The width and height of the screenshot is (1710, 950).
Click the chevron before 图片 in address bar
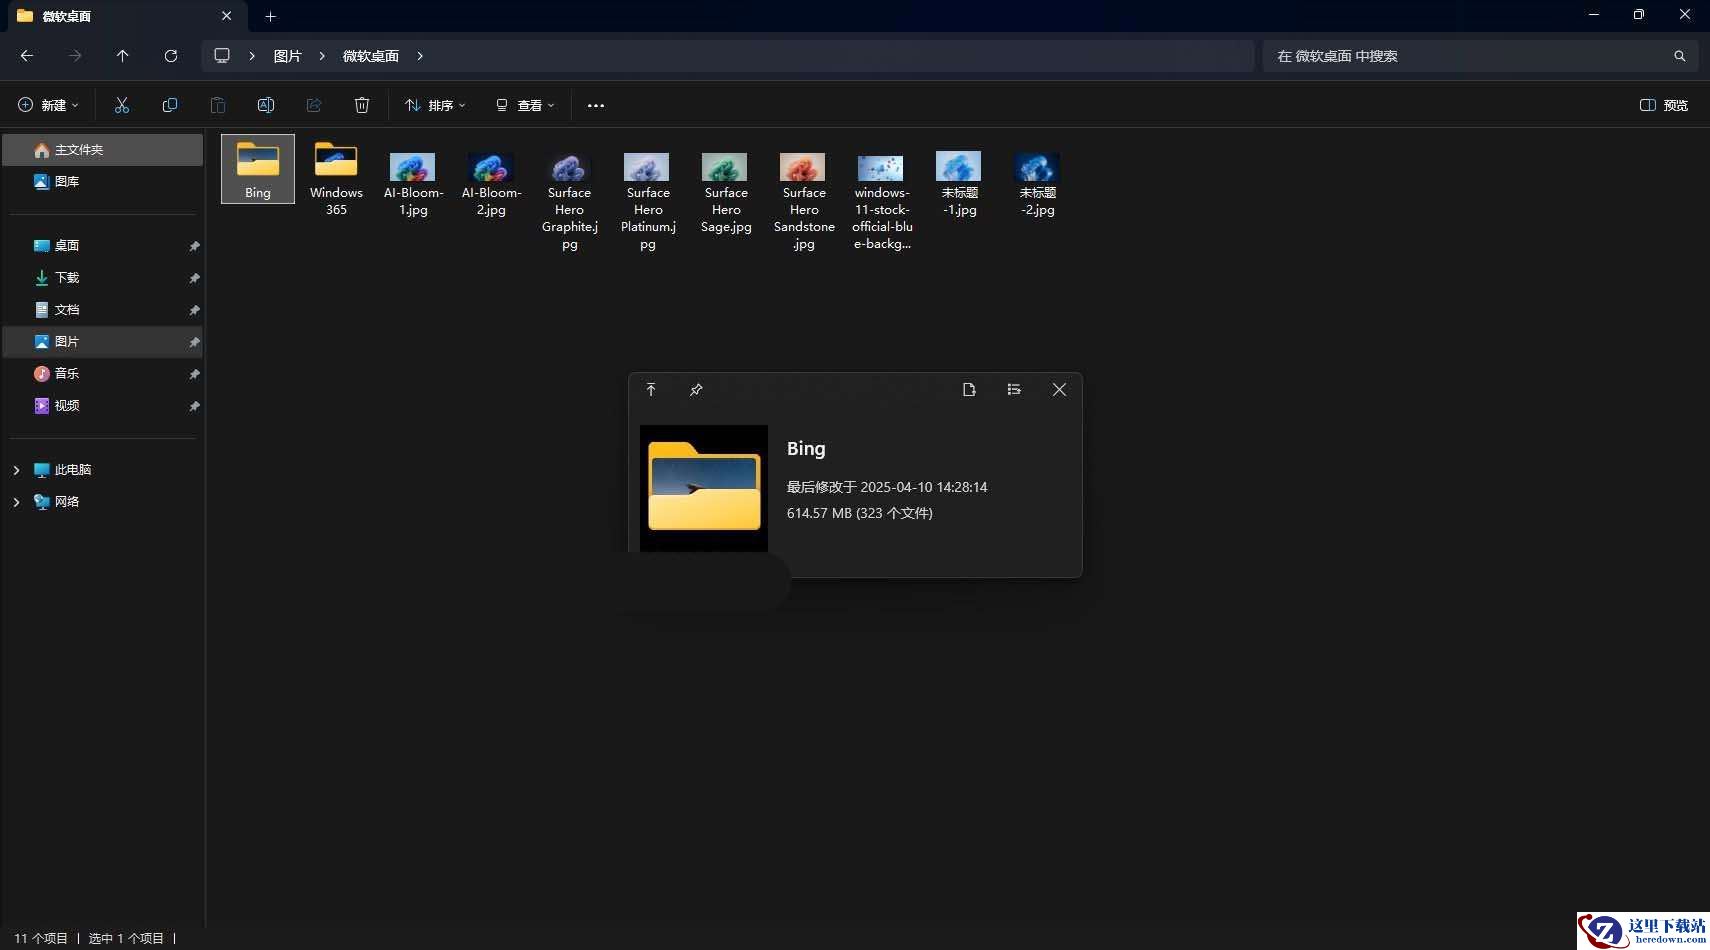252,56
